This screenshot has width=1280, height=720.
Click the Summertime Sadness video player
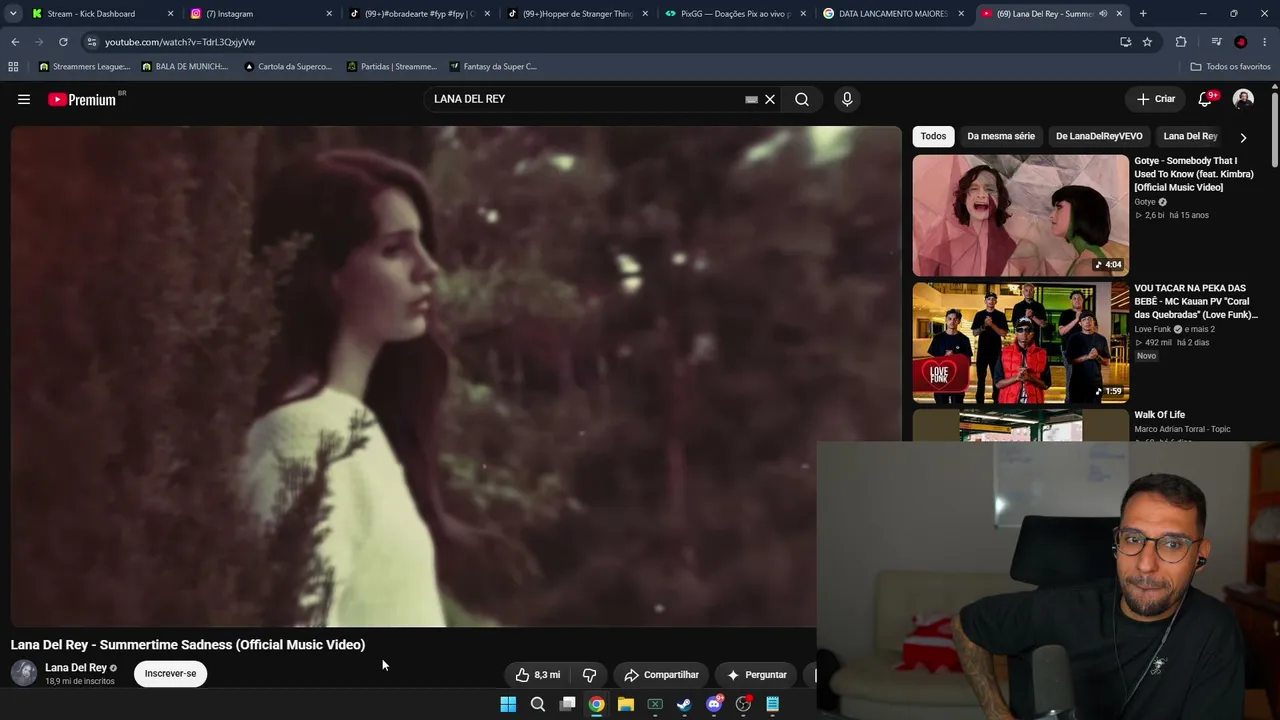456,376
